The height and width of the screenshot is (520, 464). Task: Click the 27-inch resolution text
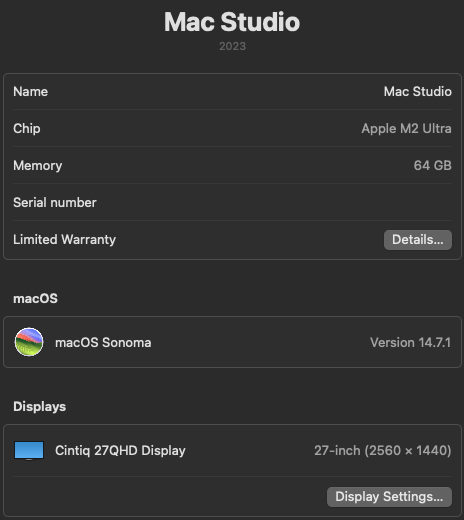tap(383, 450)
